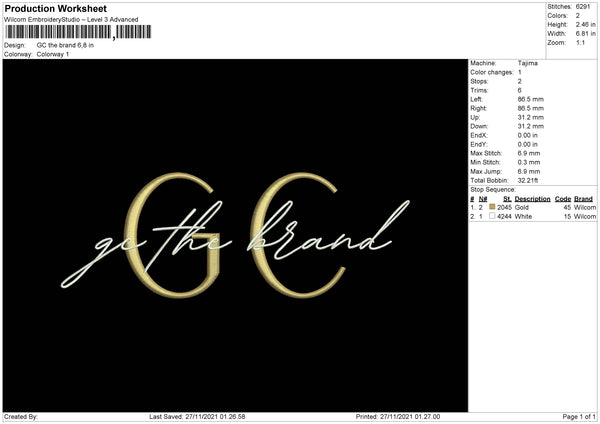Click the Total Bobbin value '32.21ft'

point(528,180)
